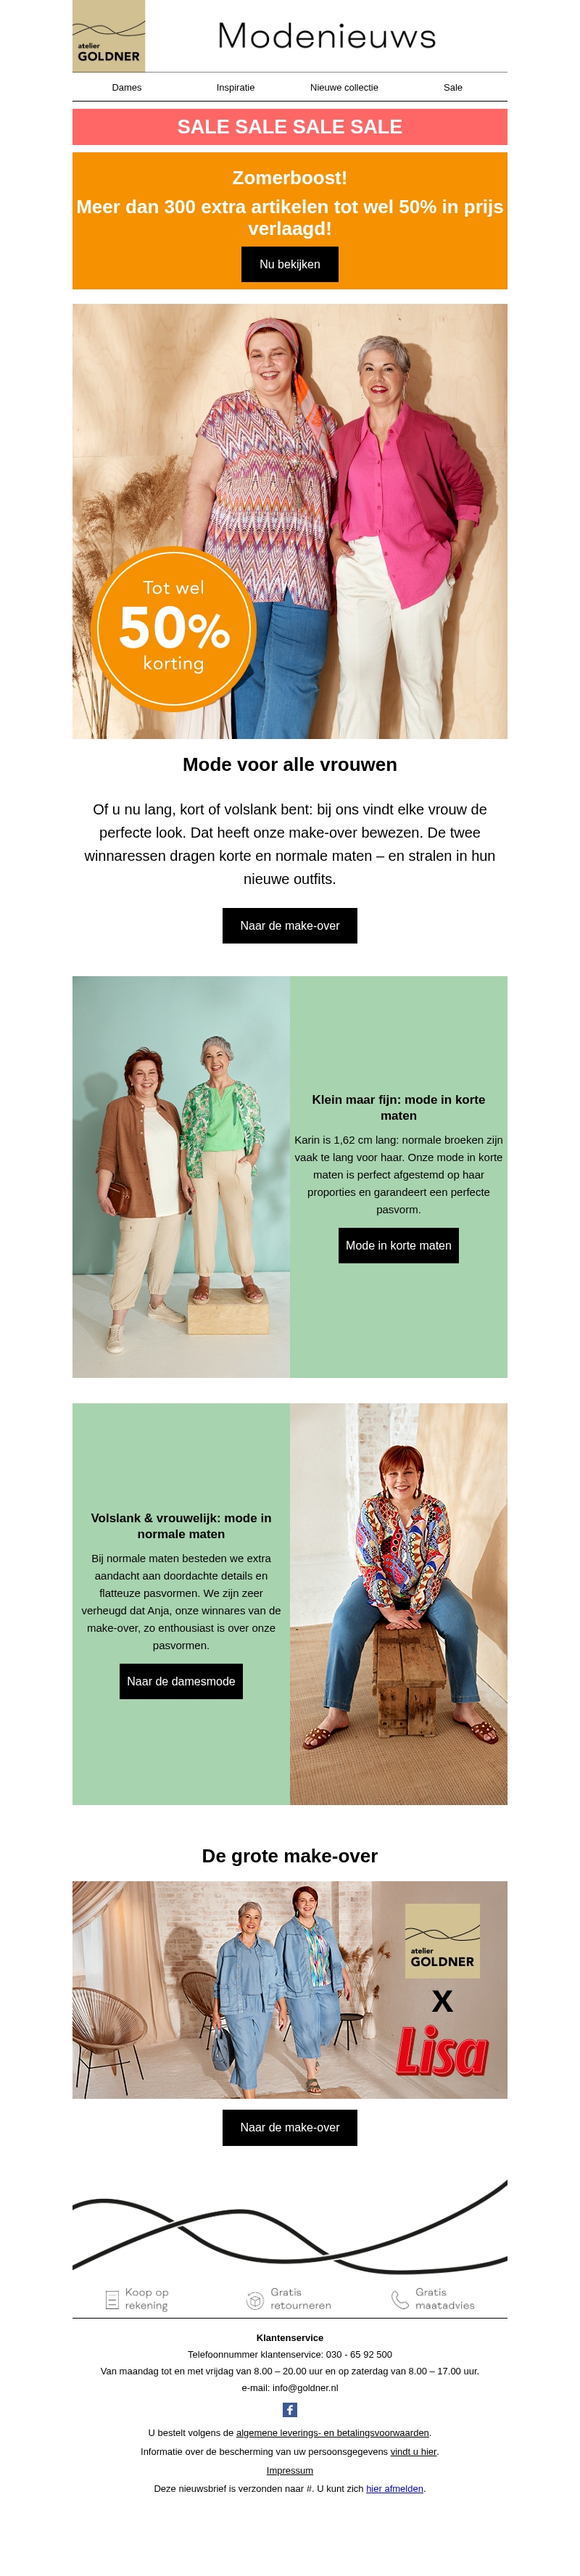Click the Gratis maatadvies phone icon
This screenshot has height=2576, width=580.
(x=400, y=2300)
